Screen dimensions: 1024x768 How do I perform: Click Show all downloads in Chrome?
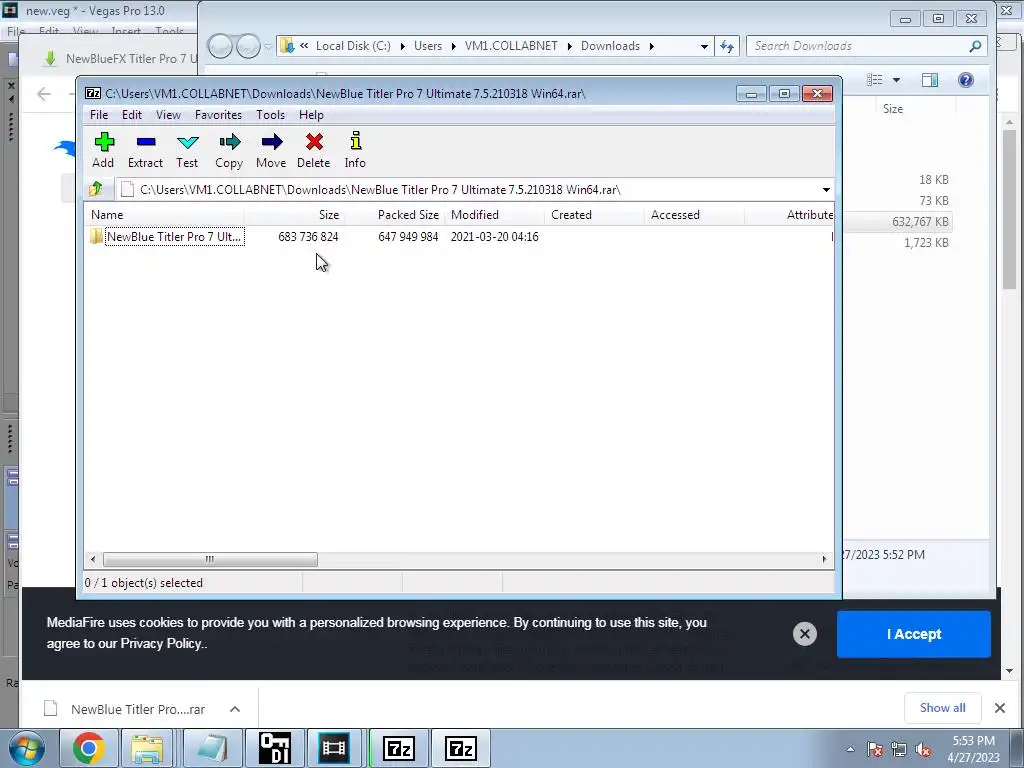(x=942, y=708)
